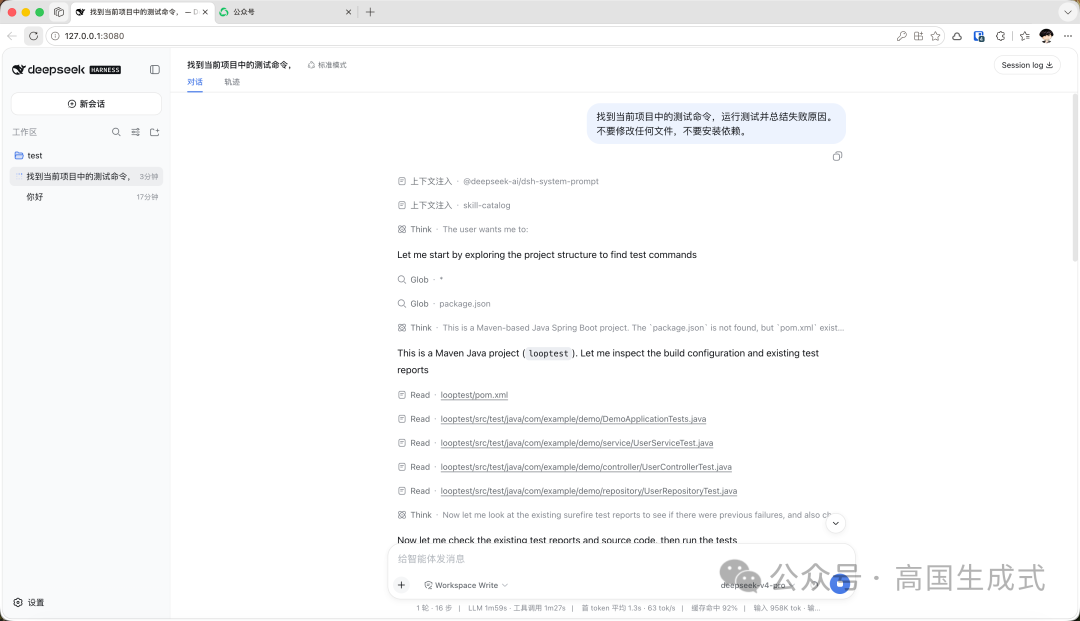Click the plus attachment button
1080x621 pixels.
[402, 585]
